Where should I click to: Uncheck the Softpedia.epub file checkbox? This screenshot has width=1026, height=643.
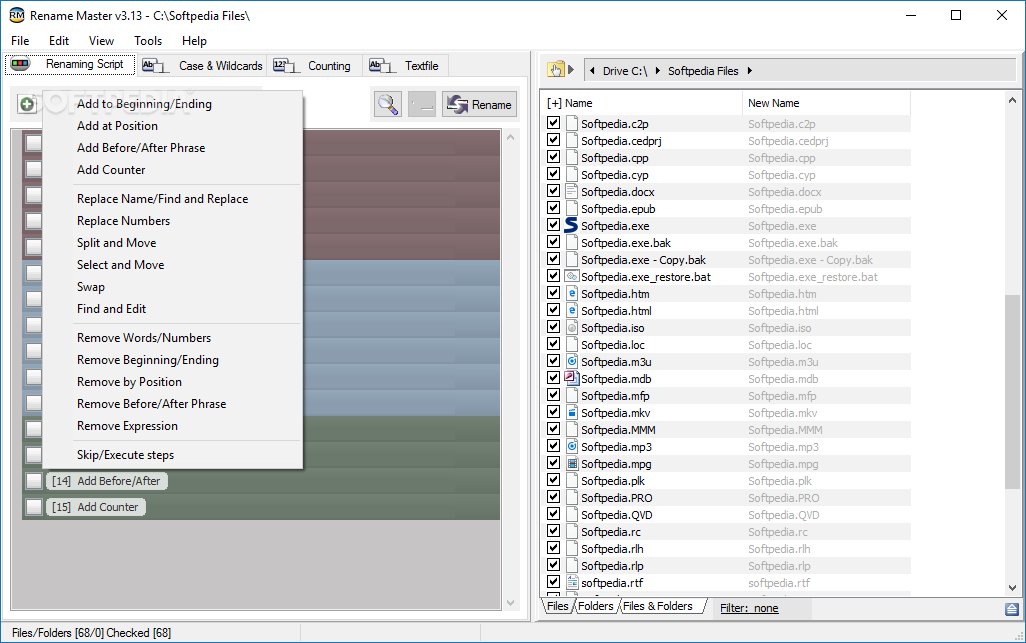pyautogui.click(x=554, y=208)
